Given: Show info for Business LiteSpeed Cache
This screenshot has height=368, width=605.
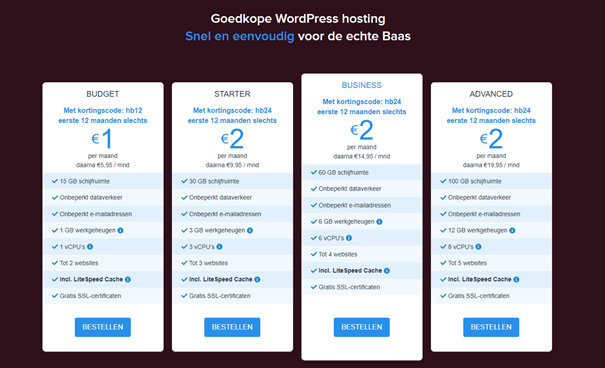Looking at the screenshot, I should [x=387, y=271].
